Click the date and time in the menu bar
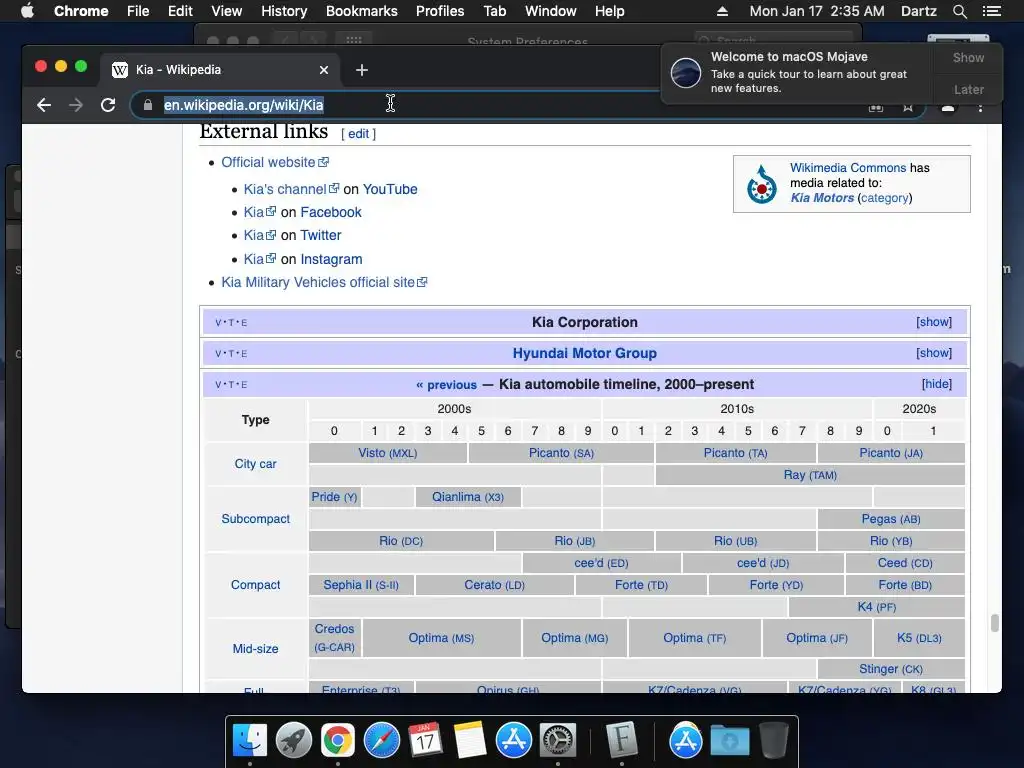The image size is (1024, 768). tap(817, 11)
